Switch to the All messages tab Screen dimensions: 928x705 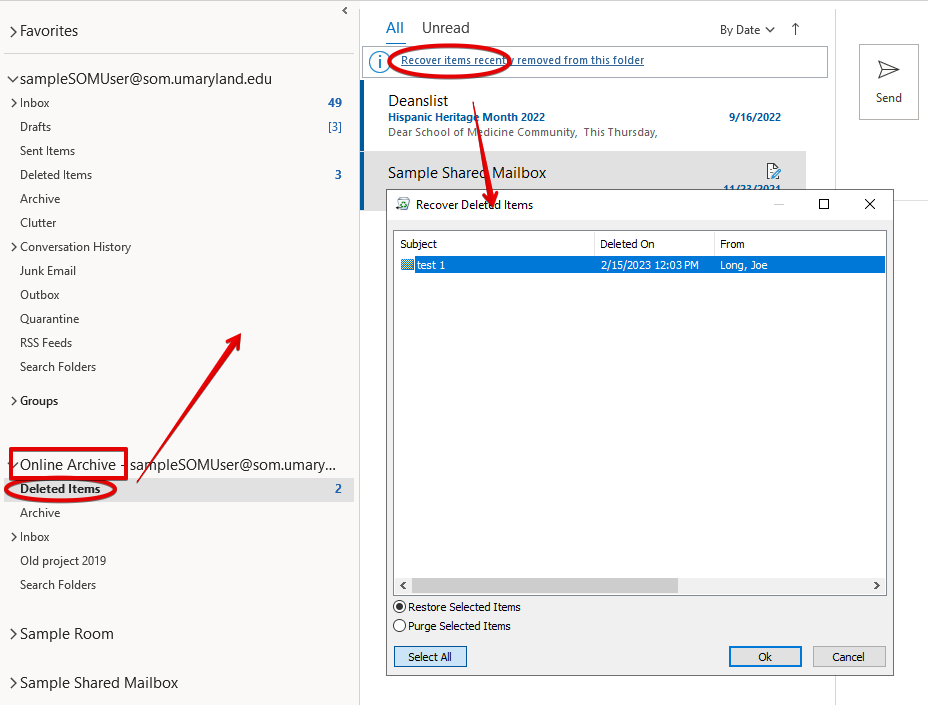coord(395,28)
